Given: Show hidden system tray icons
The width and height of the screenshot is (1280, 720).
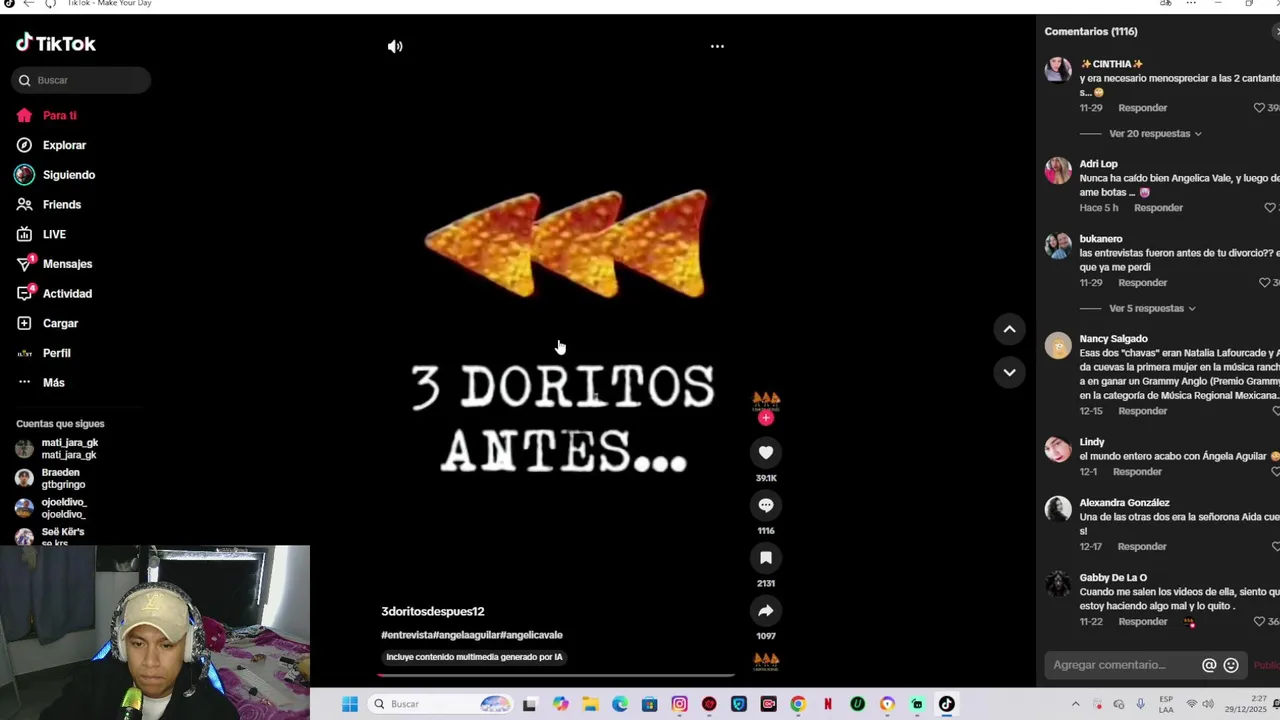Looking at the screenshot, I should click(1075, 704).
